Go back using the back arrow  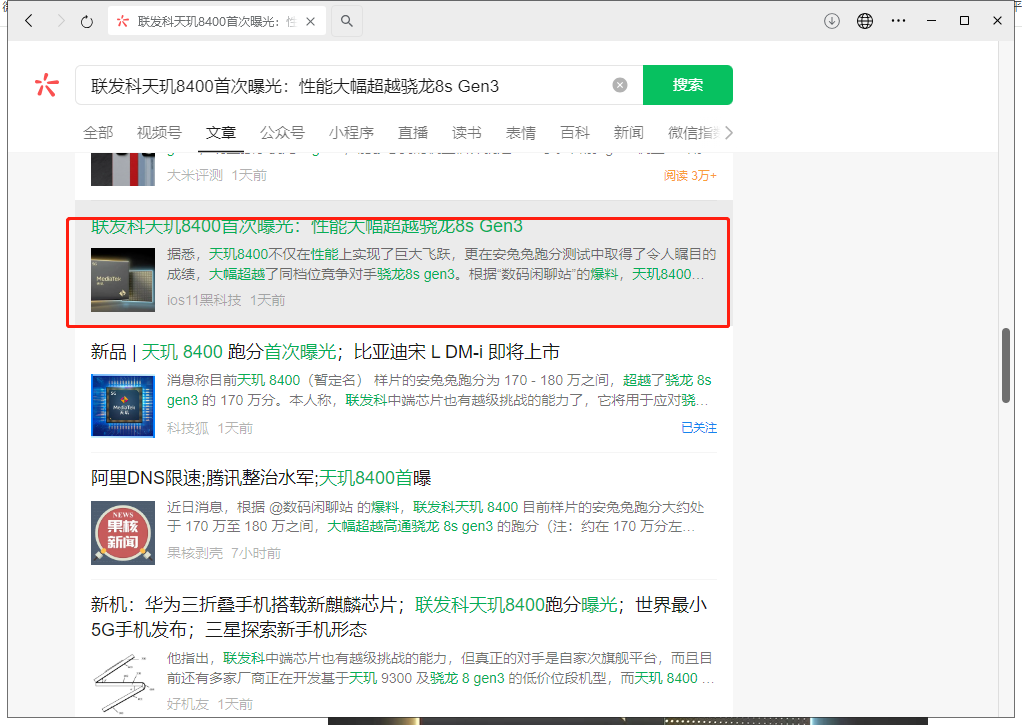click(29, 21)
